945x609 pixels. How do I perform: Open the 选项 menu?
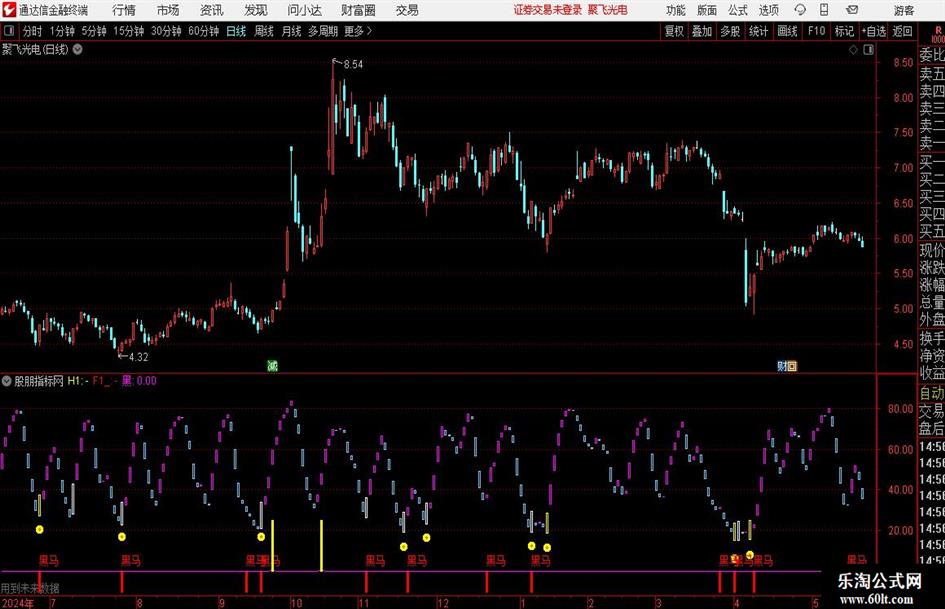click(x=768, y=10)
